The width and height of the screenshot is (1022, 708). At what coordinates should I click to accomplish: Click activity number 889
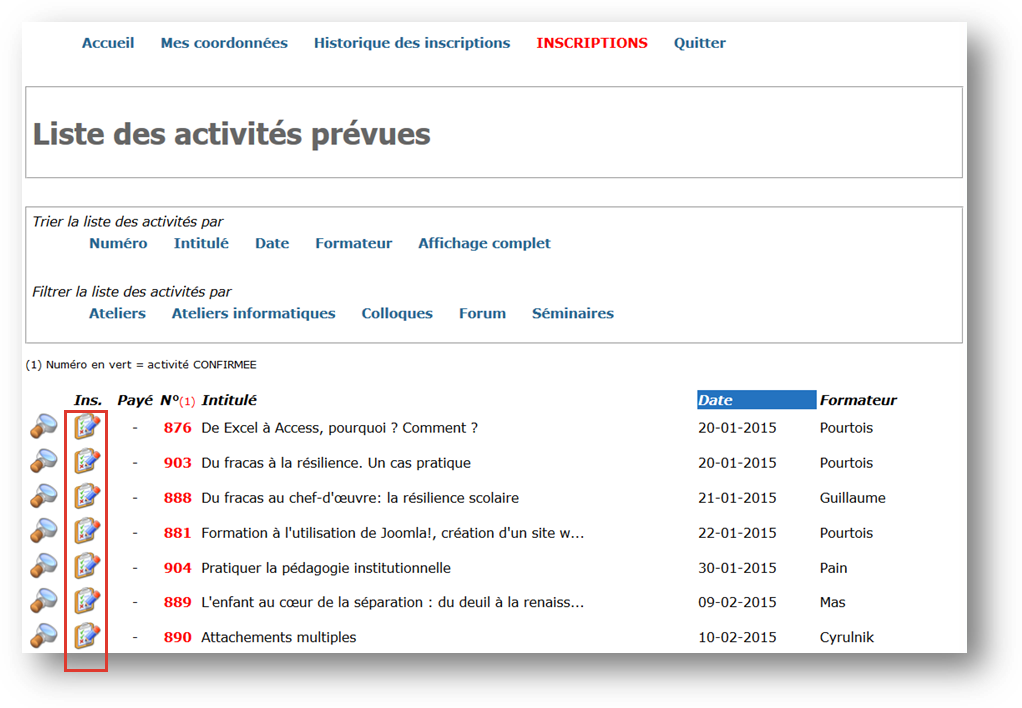coord(177,602)
